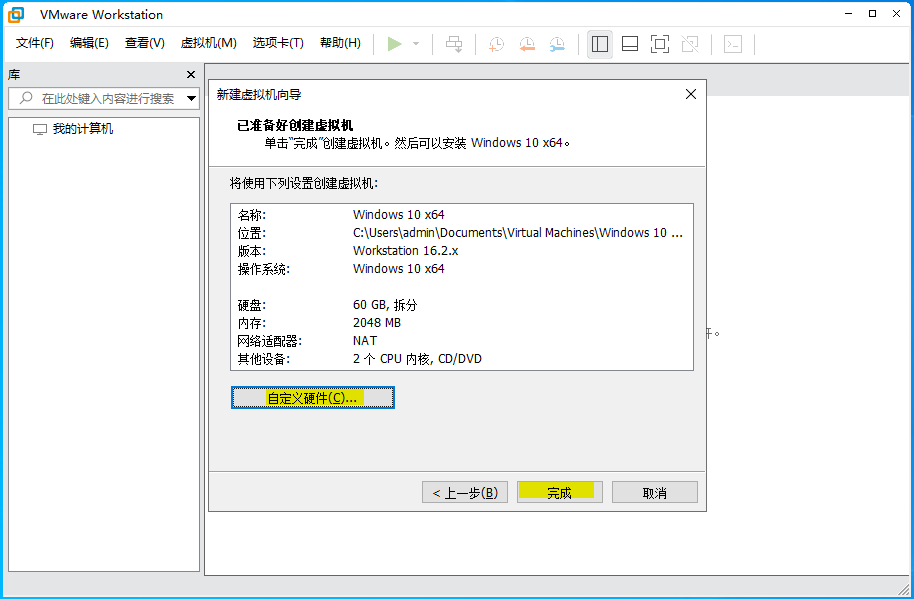Viewport: 914px width, 599px height.
Task: Revert virtual machine to snapshot icon
Action: coord(527,44)
